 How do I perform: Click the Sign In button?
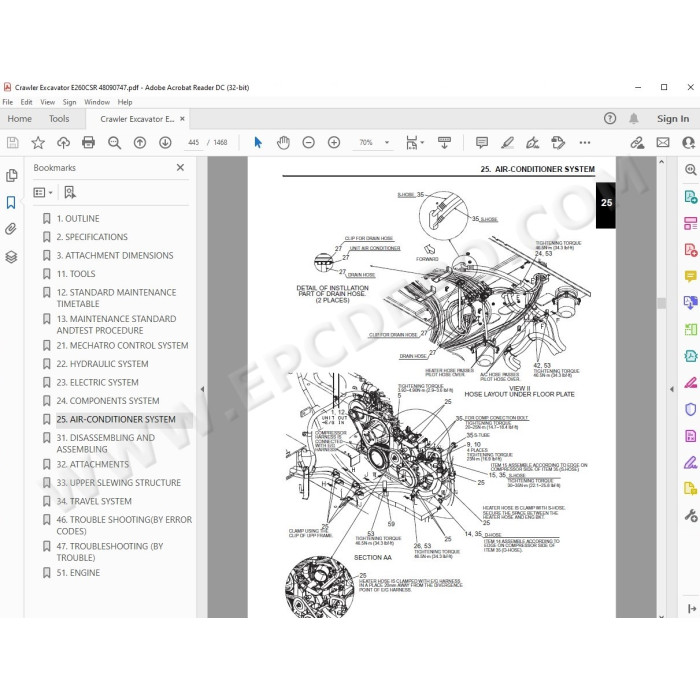(673, 119)
